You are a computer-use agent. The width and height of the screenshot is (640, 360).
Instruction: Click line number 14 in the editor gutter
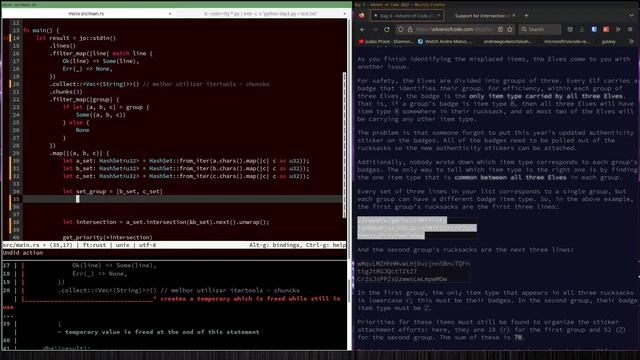[x=16, y=38]
